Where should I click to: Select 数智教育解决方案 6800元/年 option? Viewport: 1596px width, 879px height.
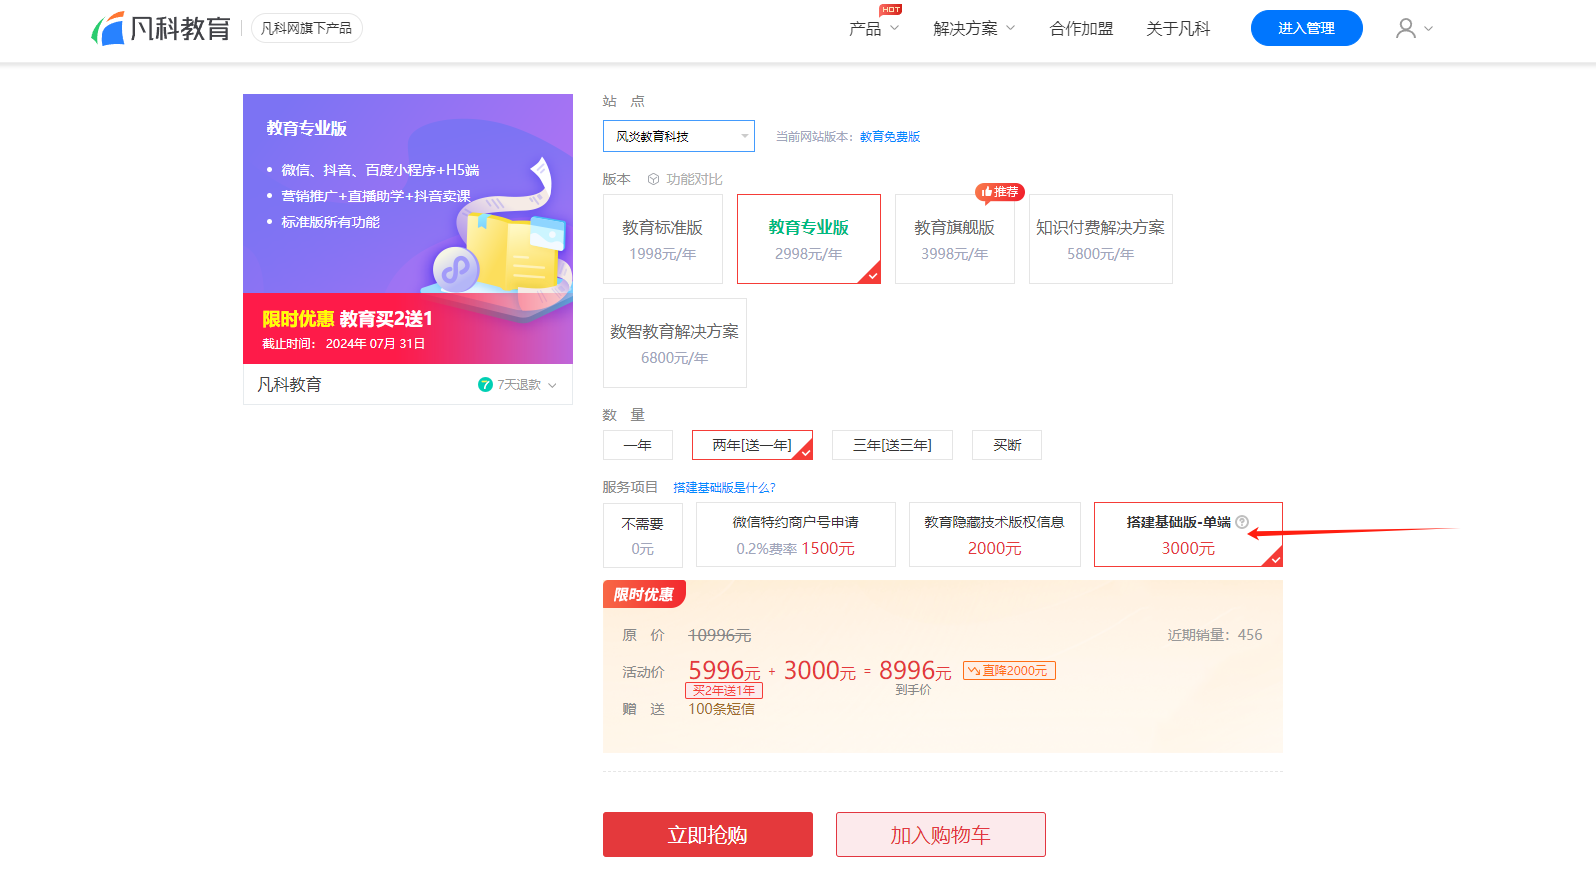click(x=675, y=343)
